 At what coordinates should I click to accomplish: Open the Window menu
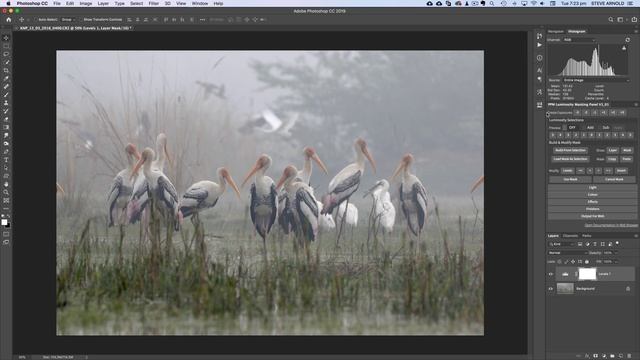(200, 3)
